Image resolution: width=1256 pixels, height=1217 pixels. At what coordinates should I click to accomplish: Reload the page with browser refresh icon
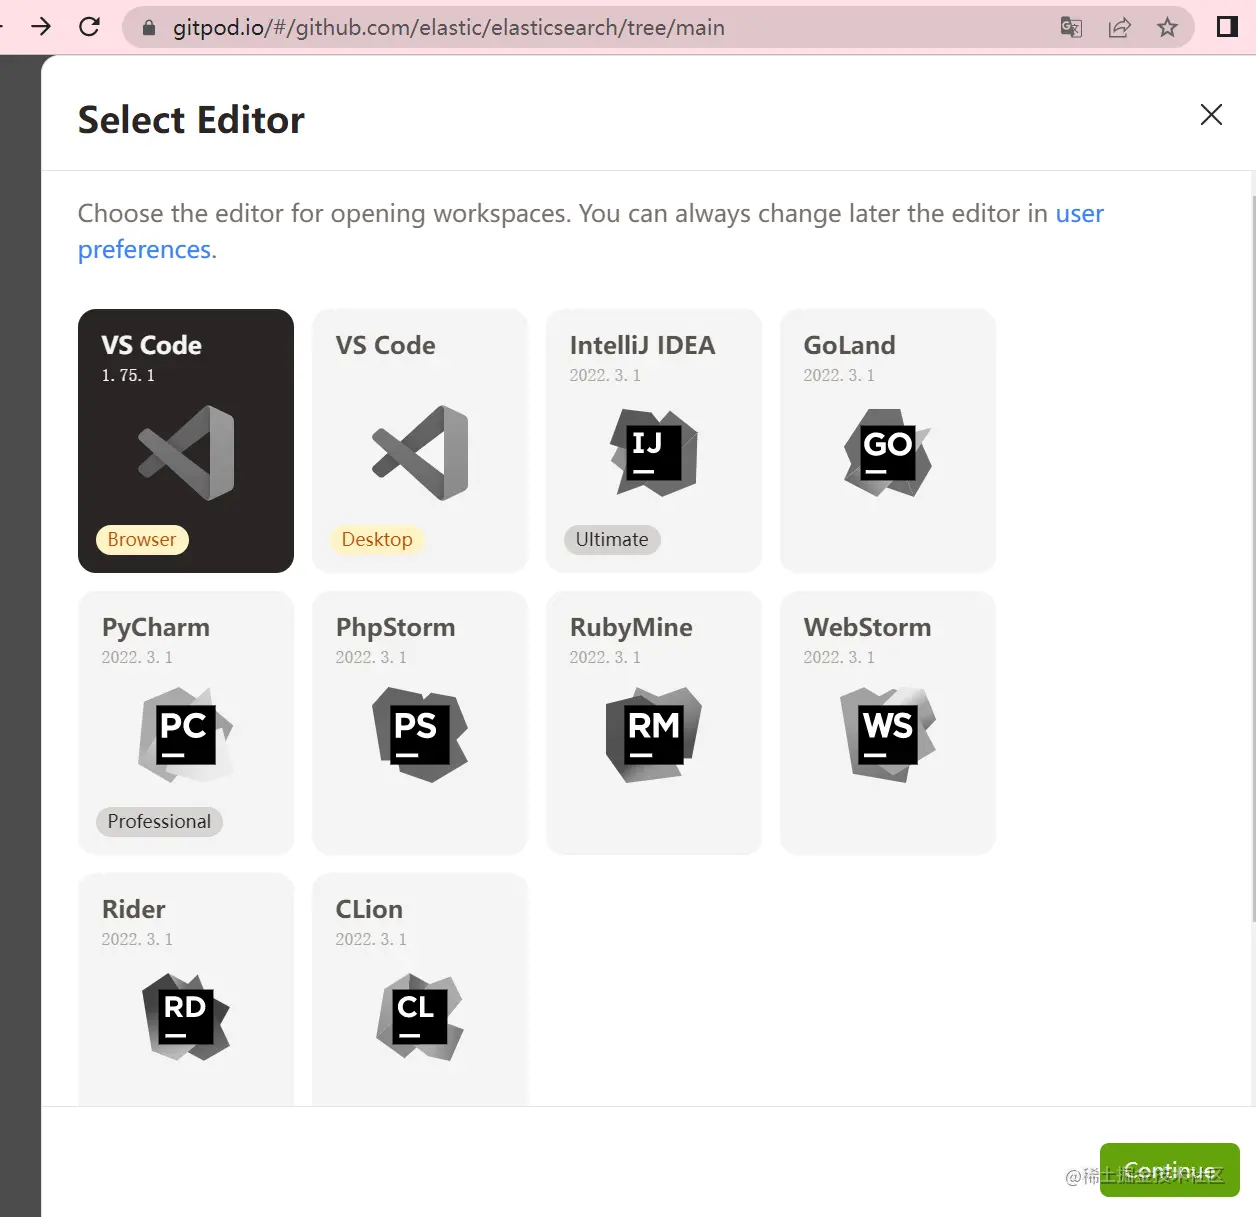(x=89, y=27)
